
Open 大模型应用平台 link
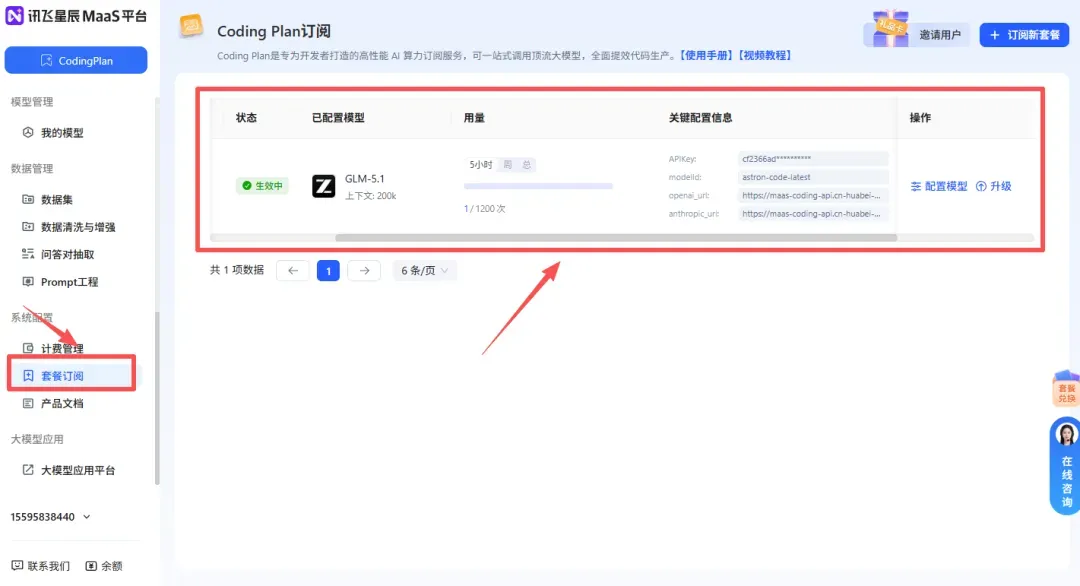pos(78,470)
